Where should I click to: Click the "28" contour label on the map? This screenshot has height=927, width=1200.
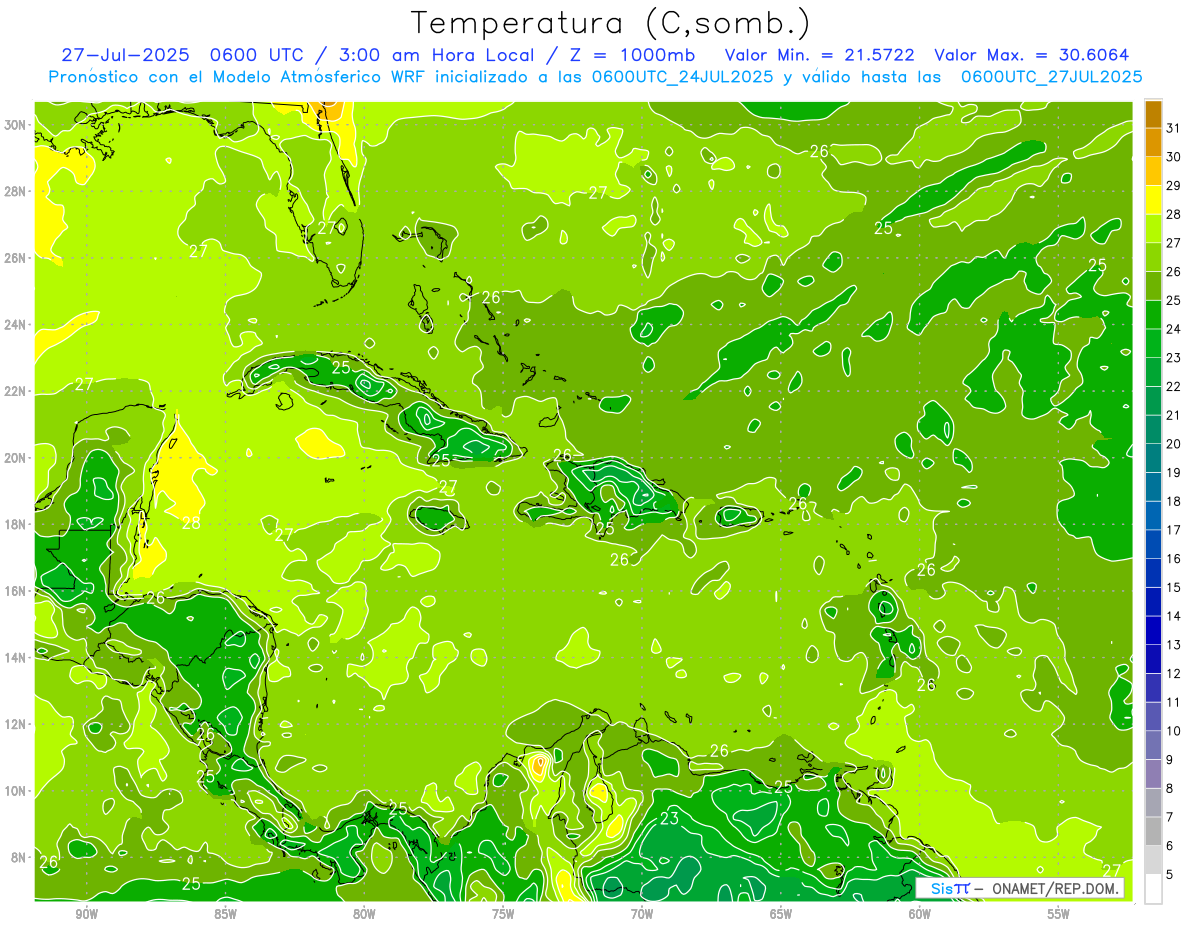pyautogui.click(x=191, y=523)
